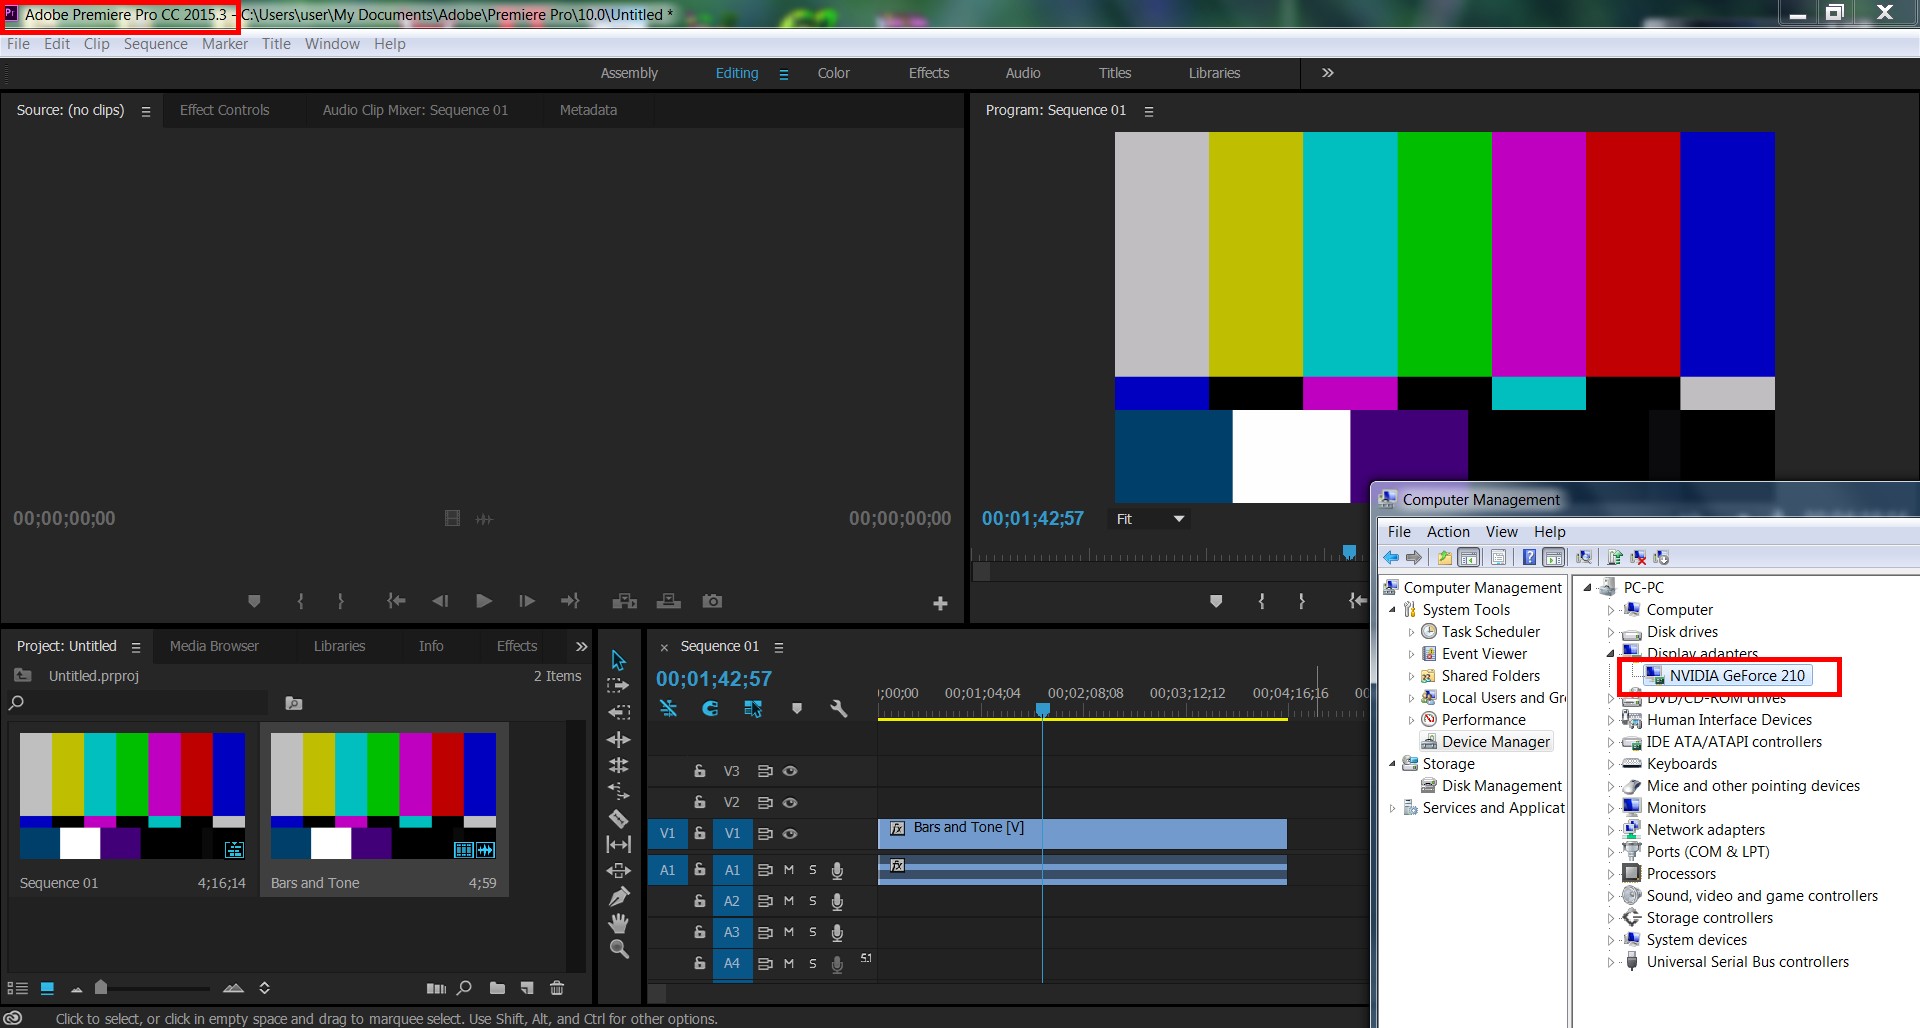The height and width of the screenshot is (1028, 1920).
Task: Open Editing workspace menu
Action: pyautogui.click(x=784, y=74)
